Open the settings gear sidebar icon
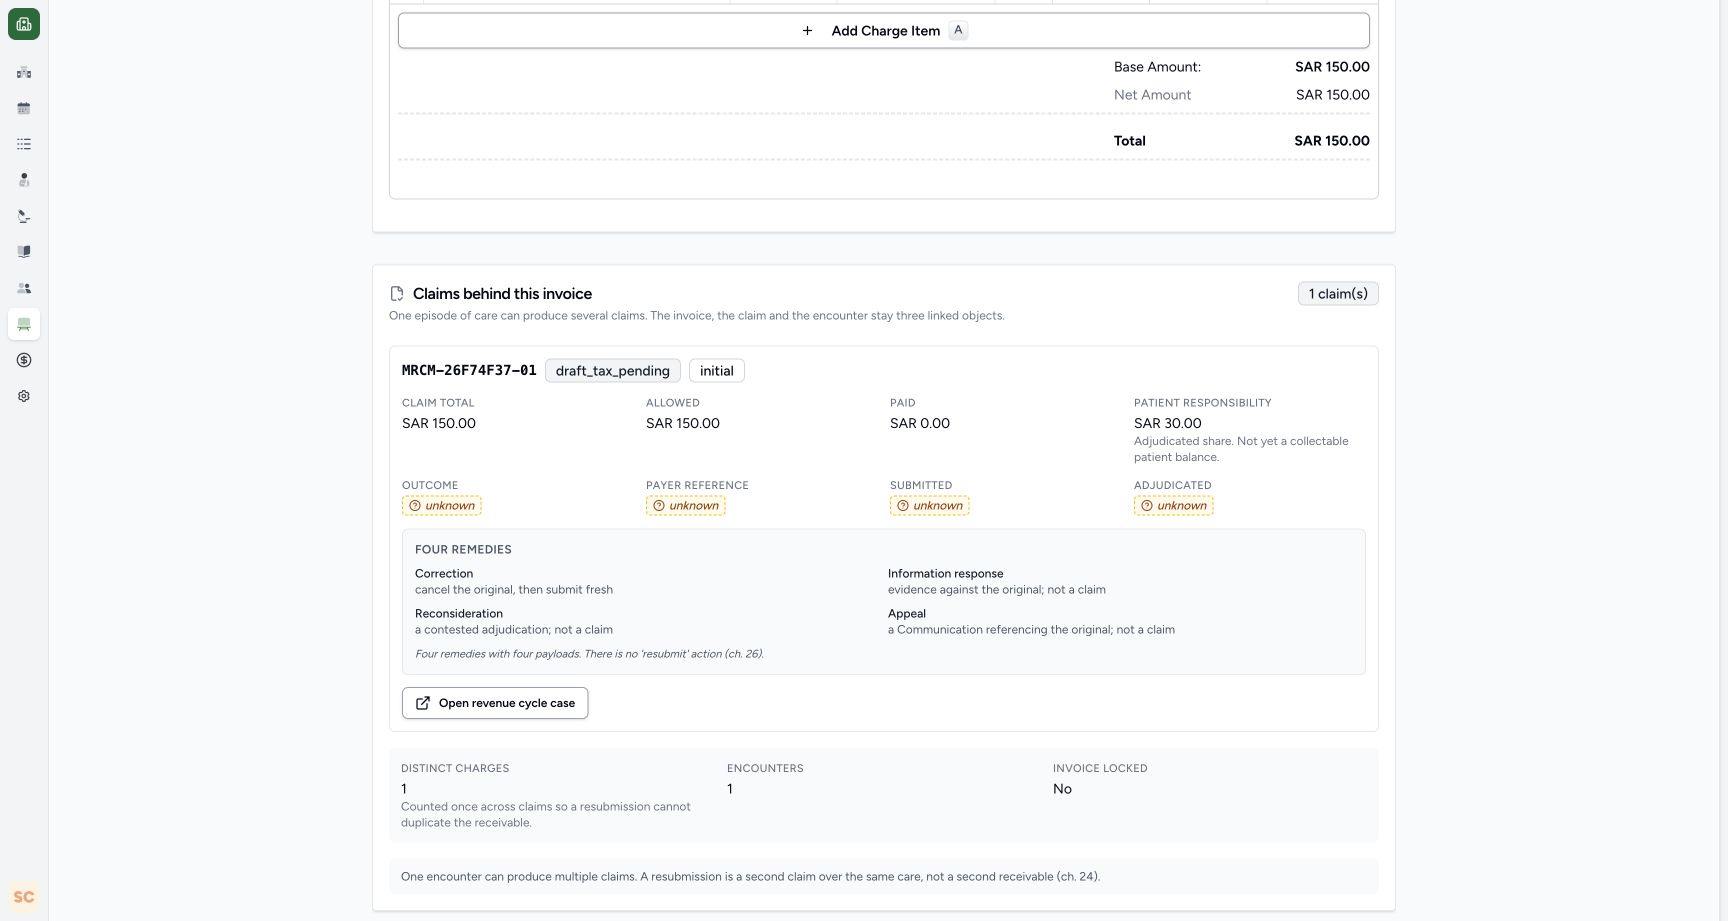The height and width of the screenshot is (921, 1728). pos(24,396)
